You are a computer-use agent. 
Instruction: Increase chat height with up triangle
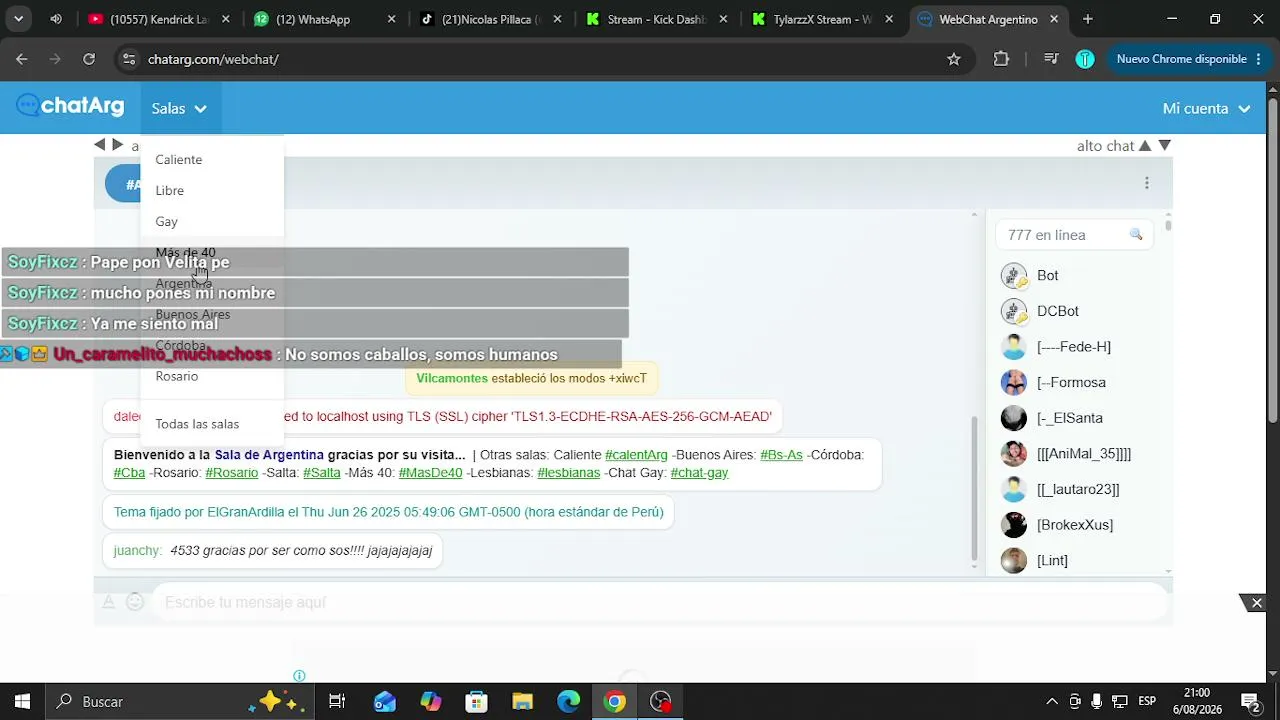[1145, 146]
